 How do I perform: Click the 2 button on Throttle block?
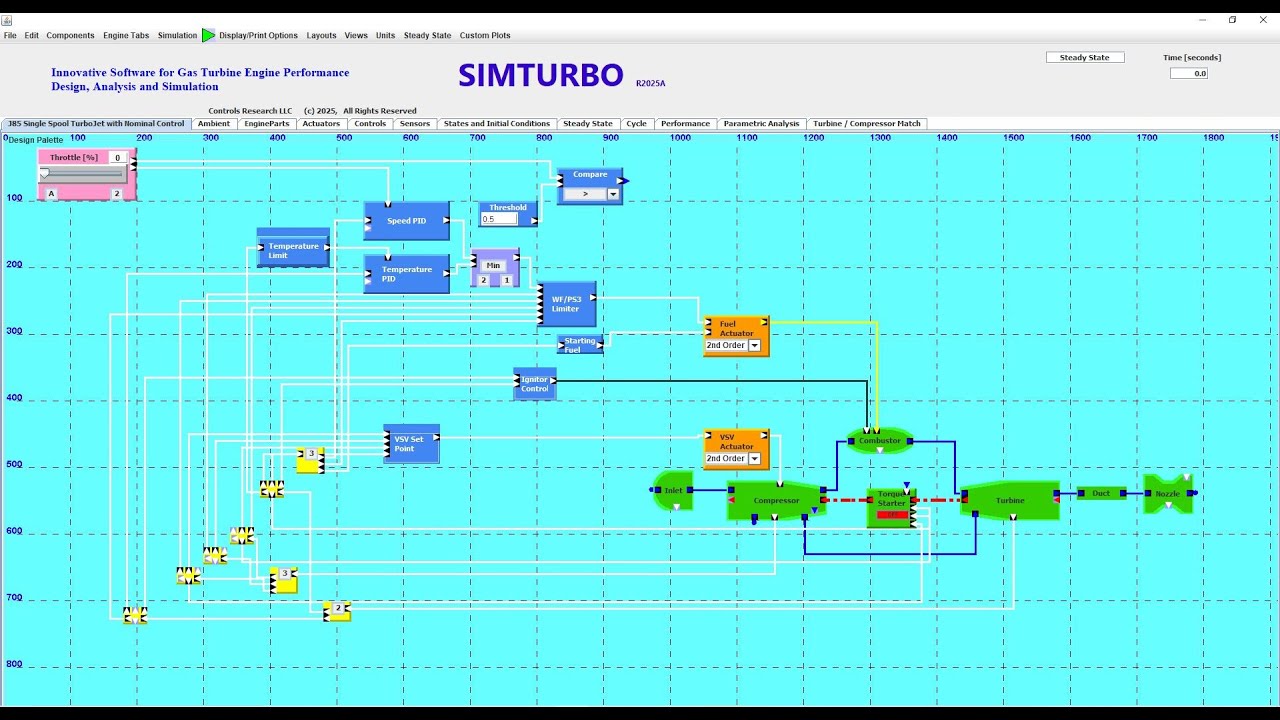pos(116,193)
